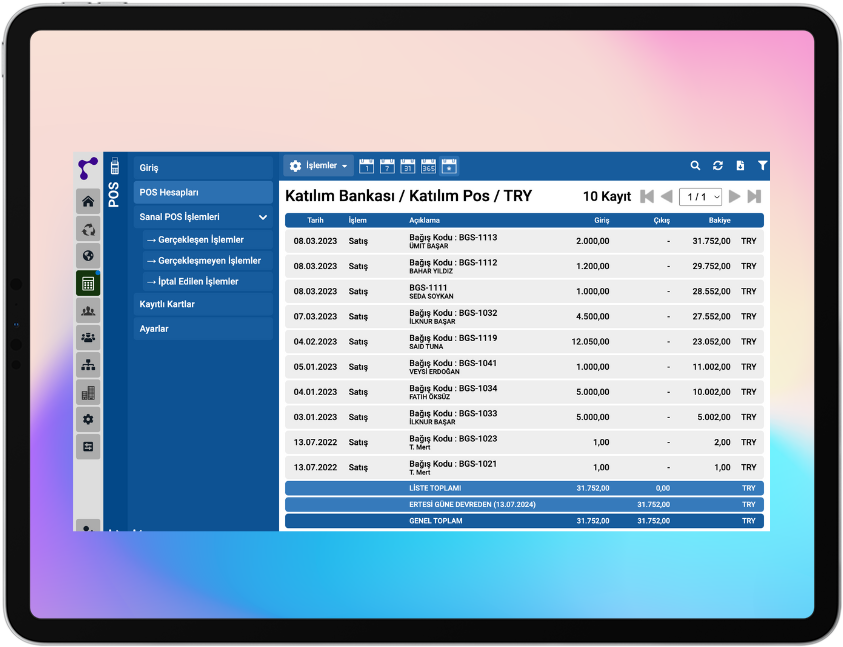Select the 365-day calendar range icon
843x647 pixels.
pyautogui.click(x=428, y=166)
